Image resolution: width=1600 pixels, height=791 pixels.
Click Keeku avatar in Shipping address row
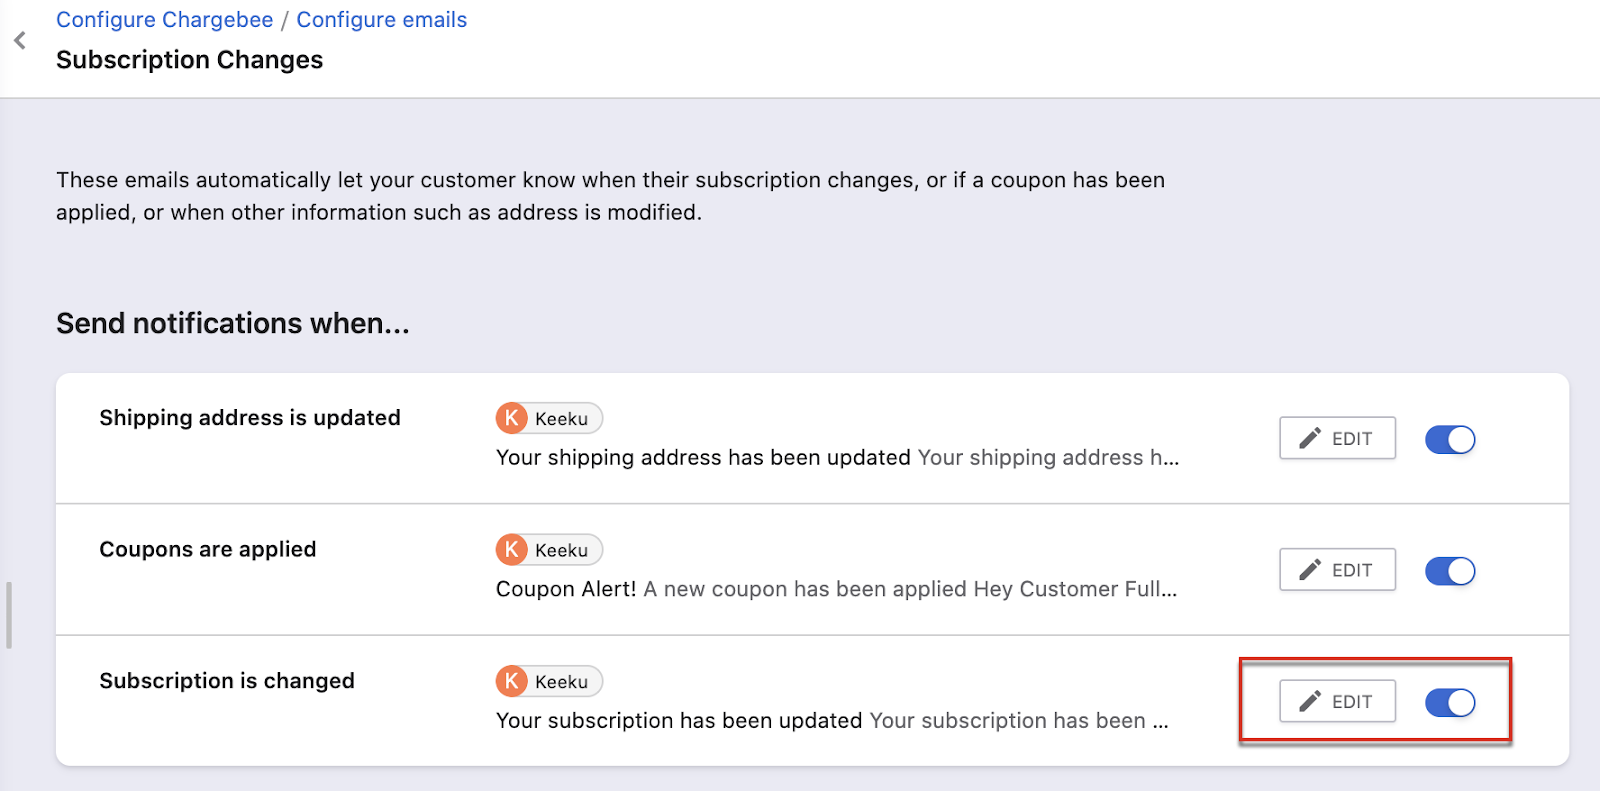click(512, 418)
